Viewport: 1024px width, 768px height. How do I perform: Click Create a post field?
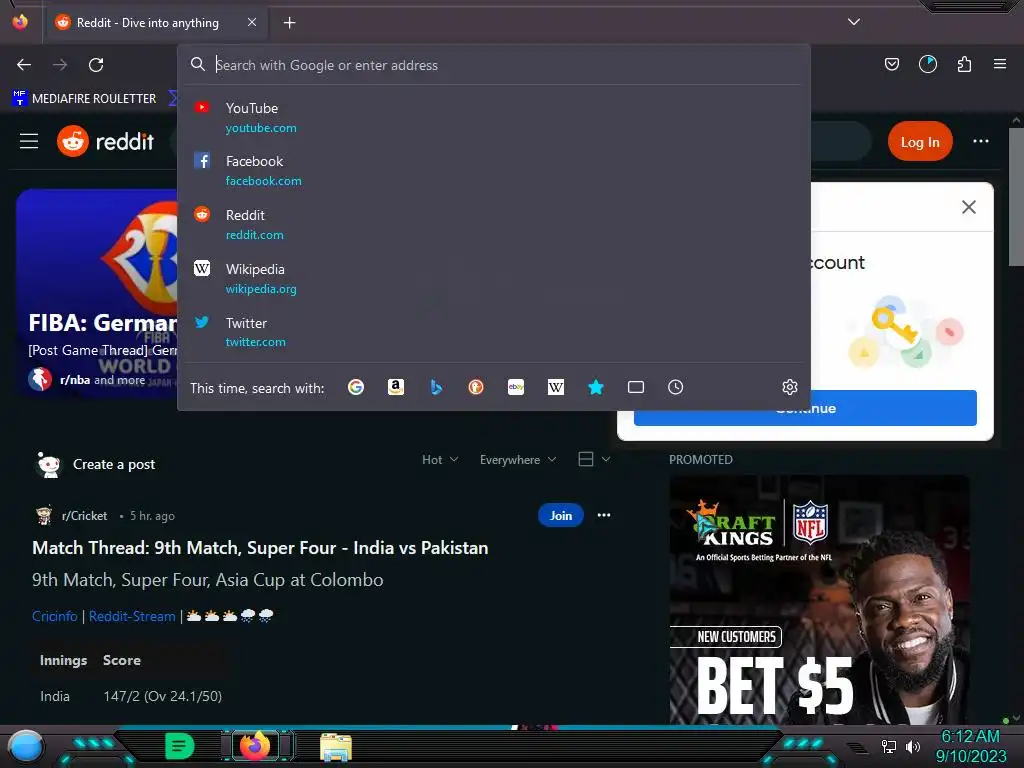(114, 464)
